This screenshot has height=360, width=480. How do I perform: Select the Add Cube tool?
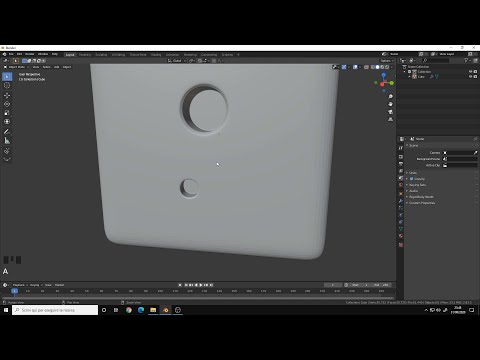(7, 151)
